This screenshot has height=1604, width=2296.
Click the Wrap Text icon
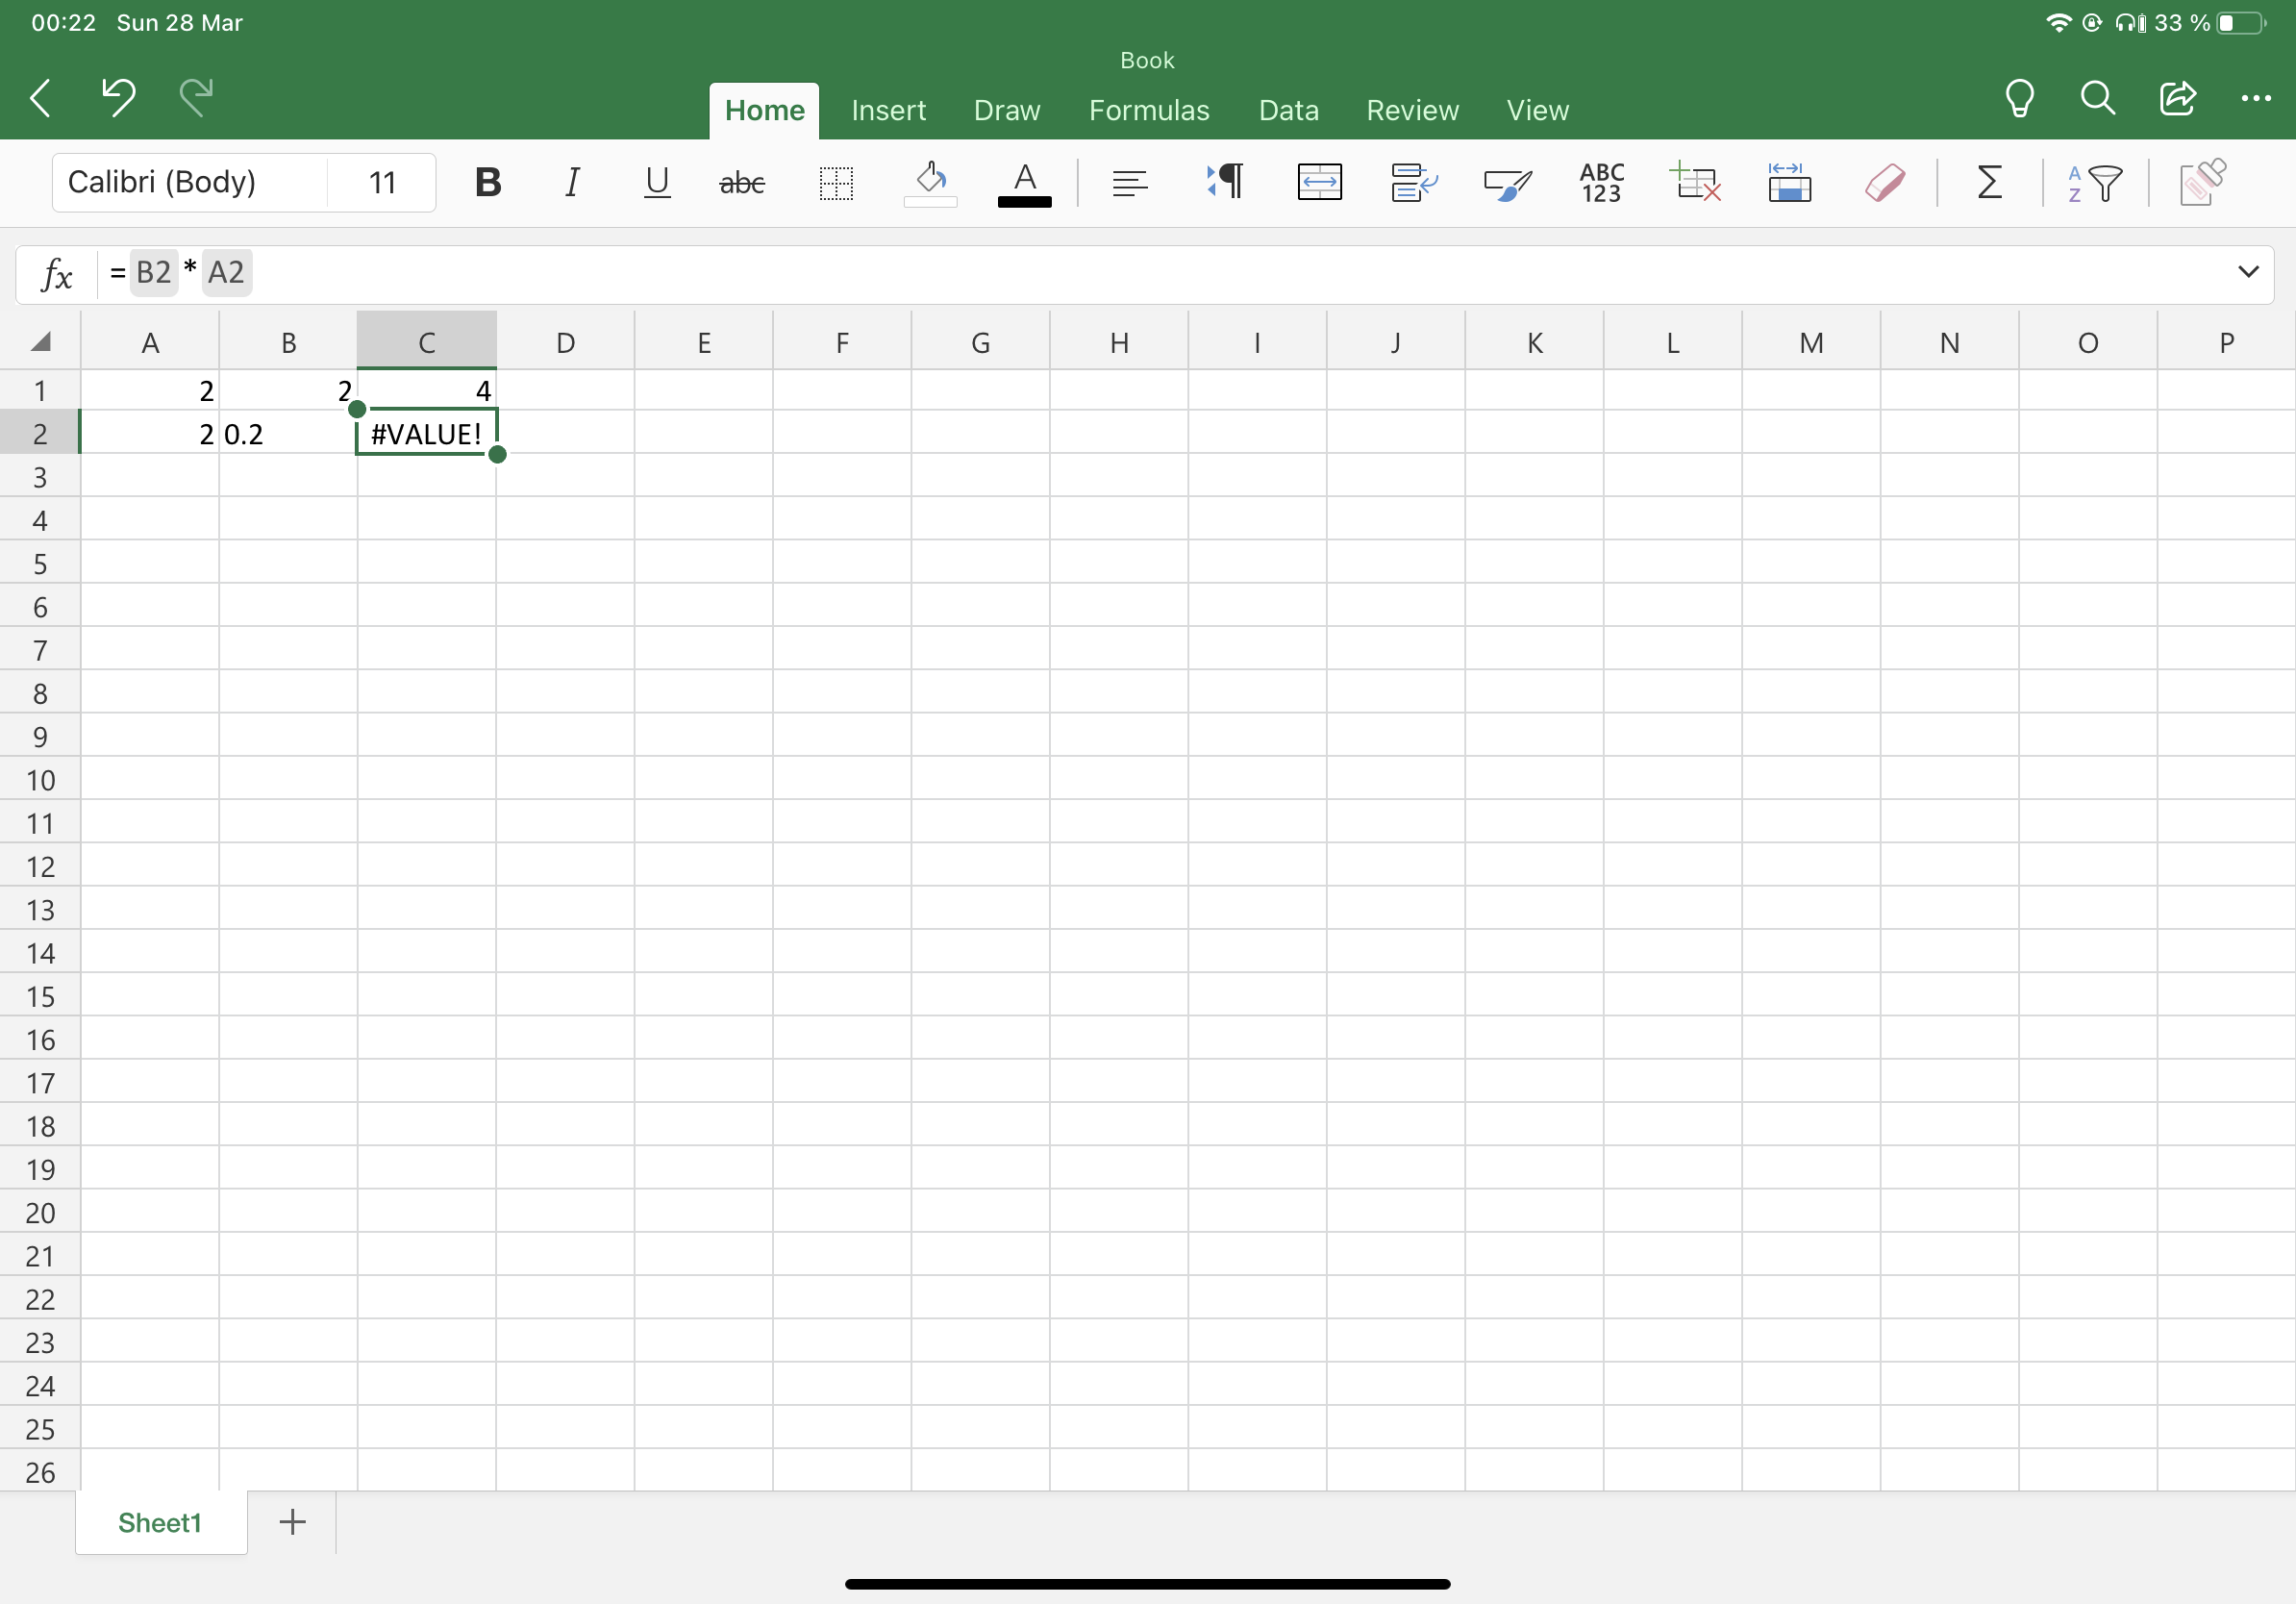pos(1413,182)
